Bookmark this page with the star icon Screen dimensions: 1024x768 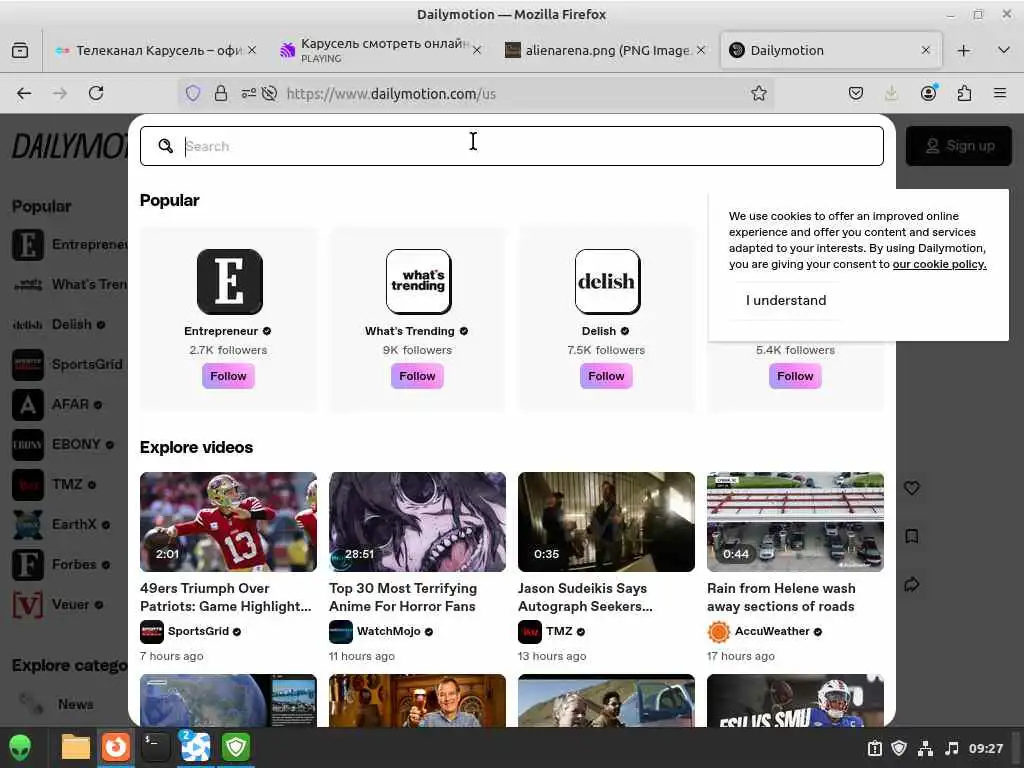pyautogui.click(x=758, y=93)
